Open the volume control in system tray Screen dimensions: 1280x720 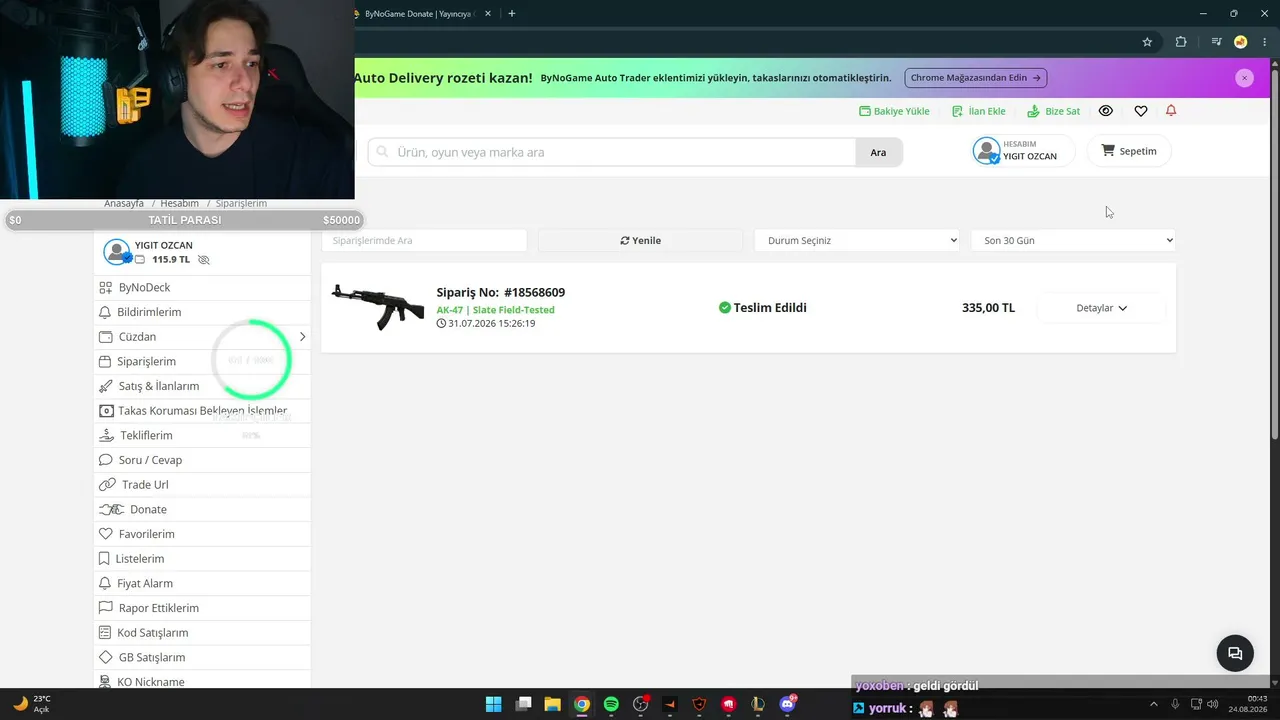coord(1212,704)
